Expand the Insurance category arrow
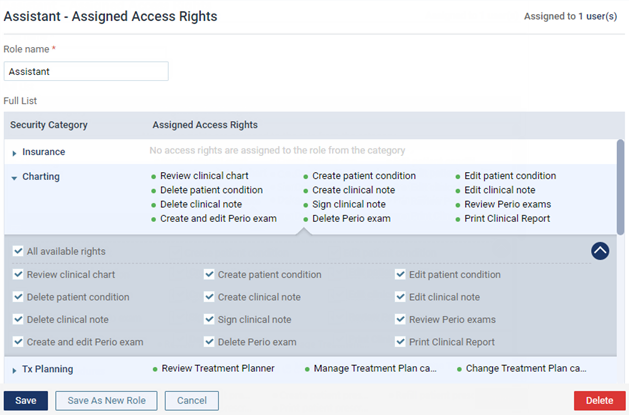629x415 pixels. [x=14, y=153]
